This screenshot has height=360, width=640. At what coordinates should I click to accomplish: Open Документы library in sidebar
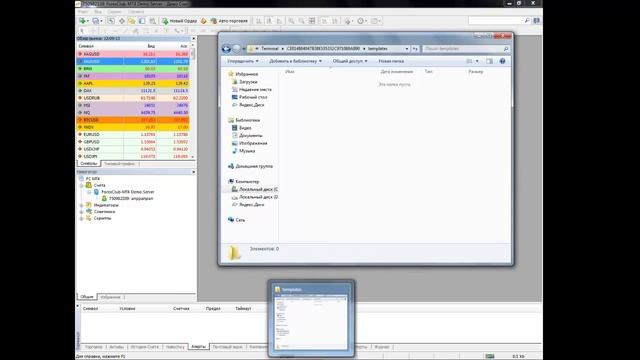250,136
